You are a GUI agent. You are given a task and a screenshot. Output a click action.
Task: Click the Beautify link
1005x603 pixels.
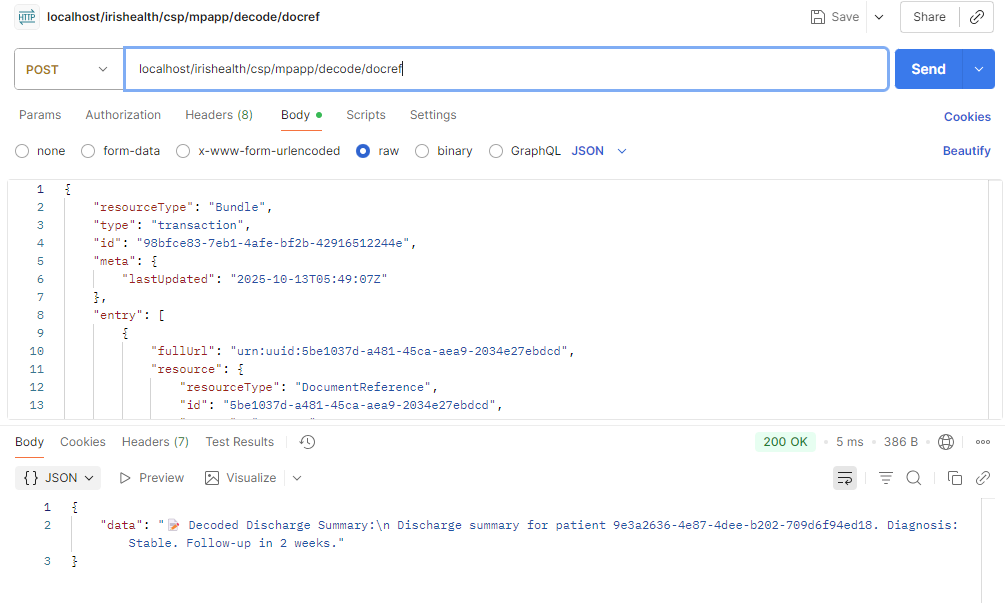click(966, 151)
